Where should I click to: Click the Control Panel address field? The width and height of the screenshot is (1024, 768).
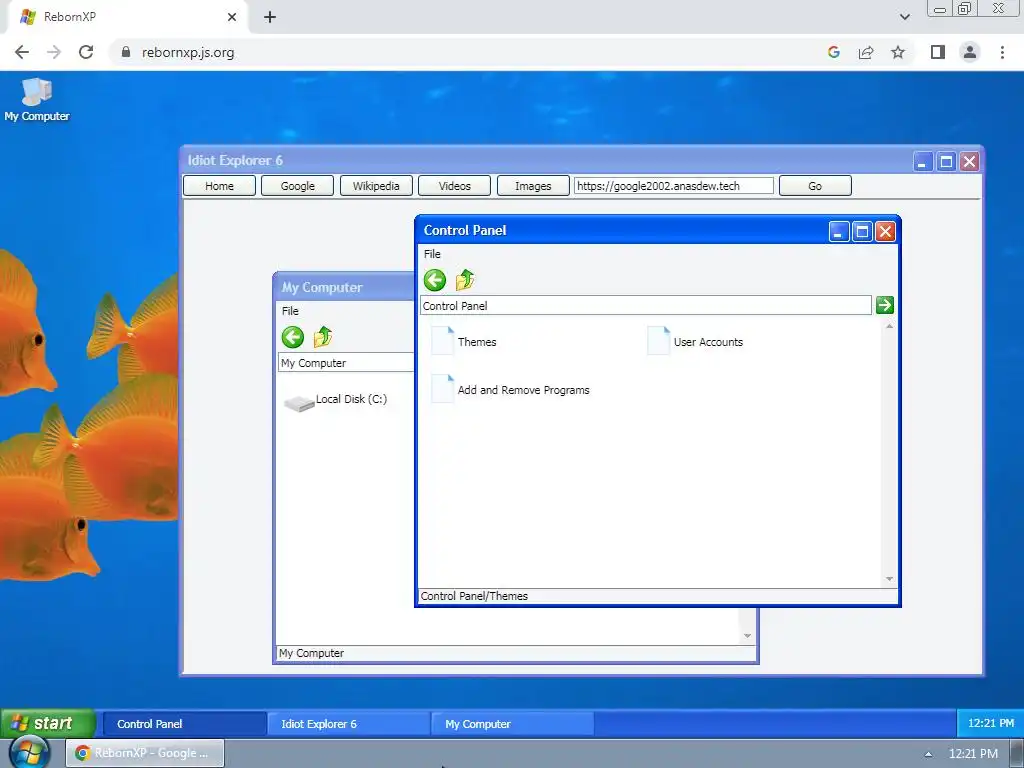(x=646, y=306)
